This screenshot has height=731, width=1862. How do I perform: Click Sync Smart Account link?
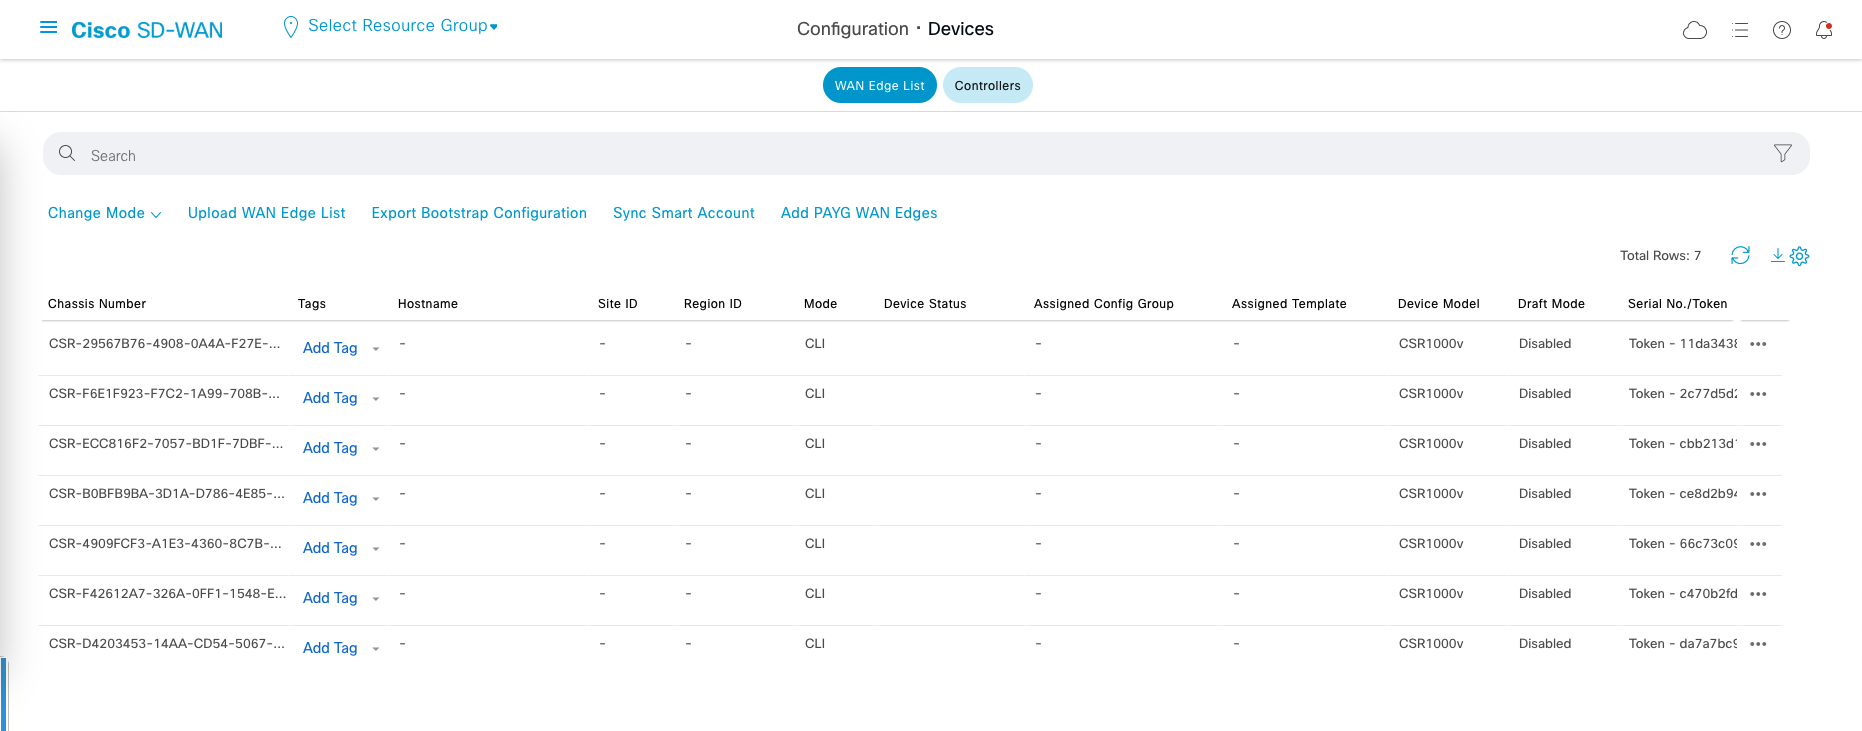[683, 213]
